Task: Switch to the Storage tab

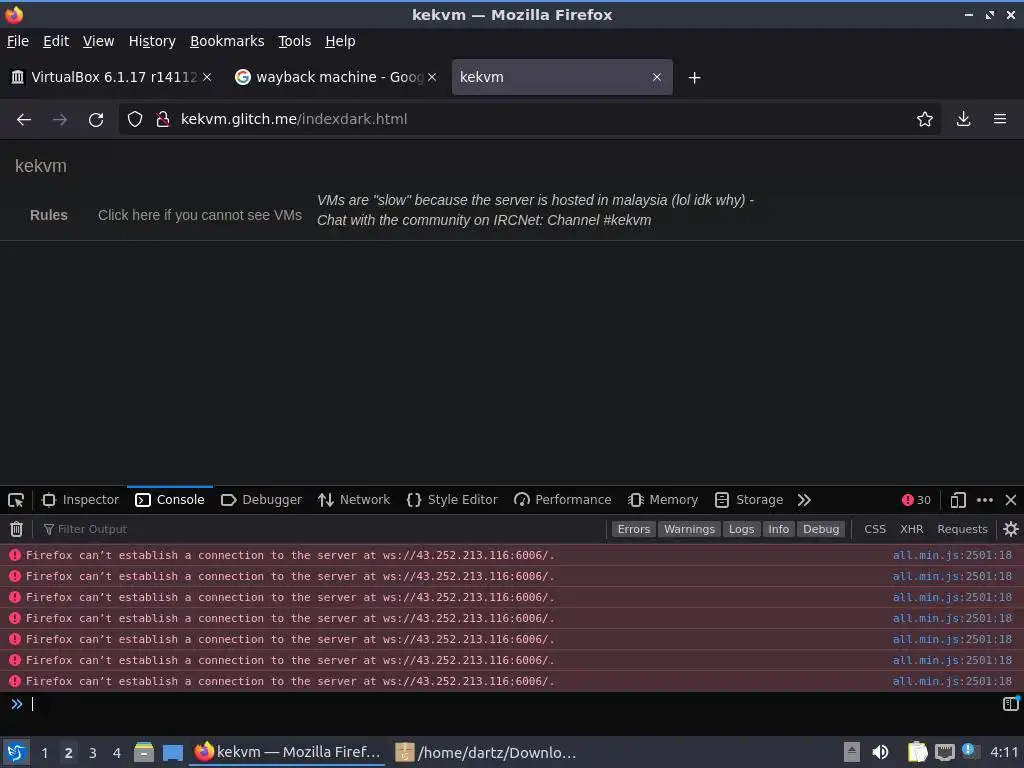Action: pos(749,500)
